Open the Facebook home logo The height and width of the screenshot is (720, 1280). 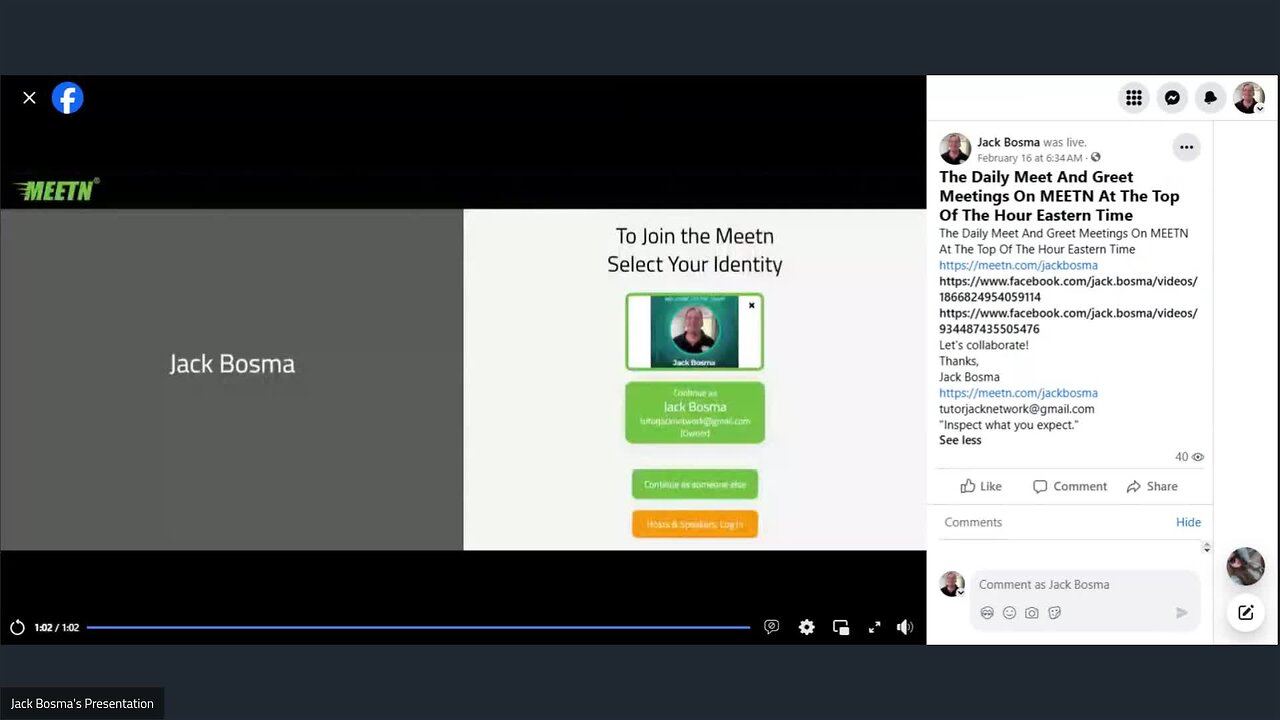pos(68,98)
